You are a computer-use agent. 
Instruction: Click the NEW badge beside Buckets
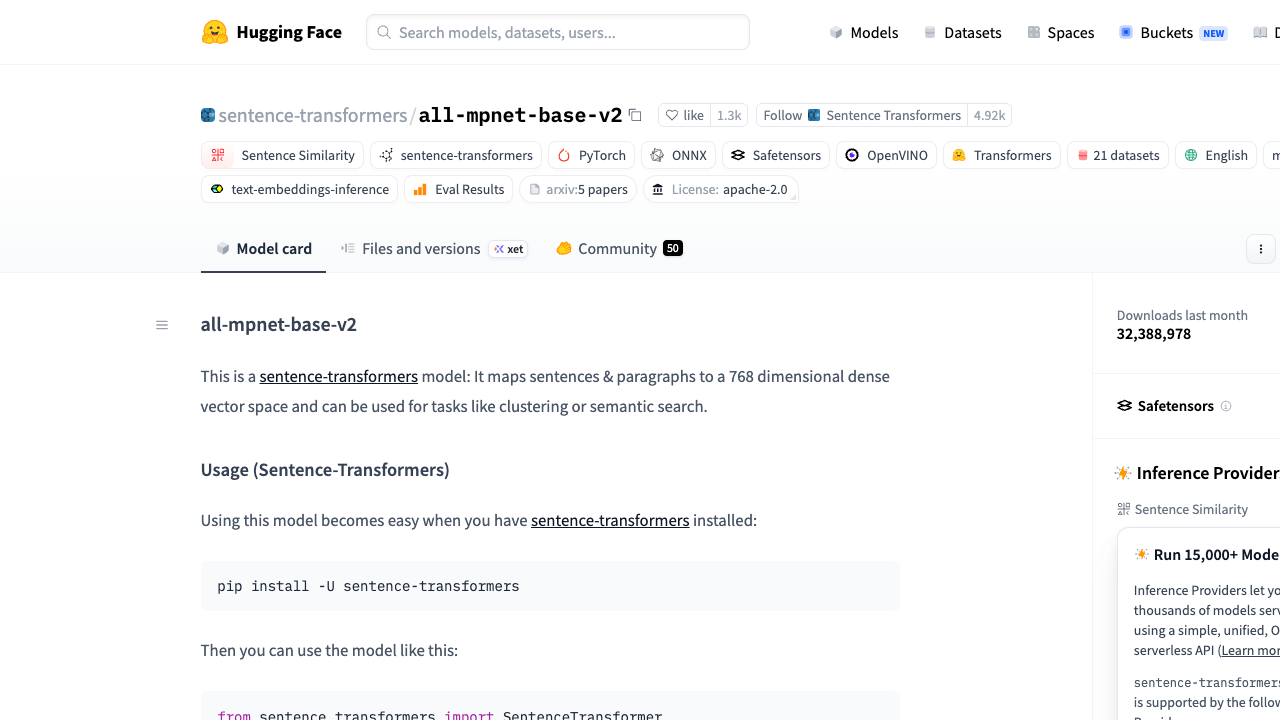click(1214, 33)
